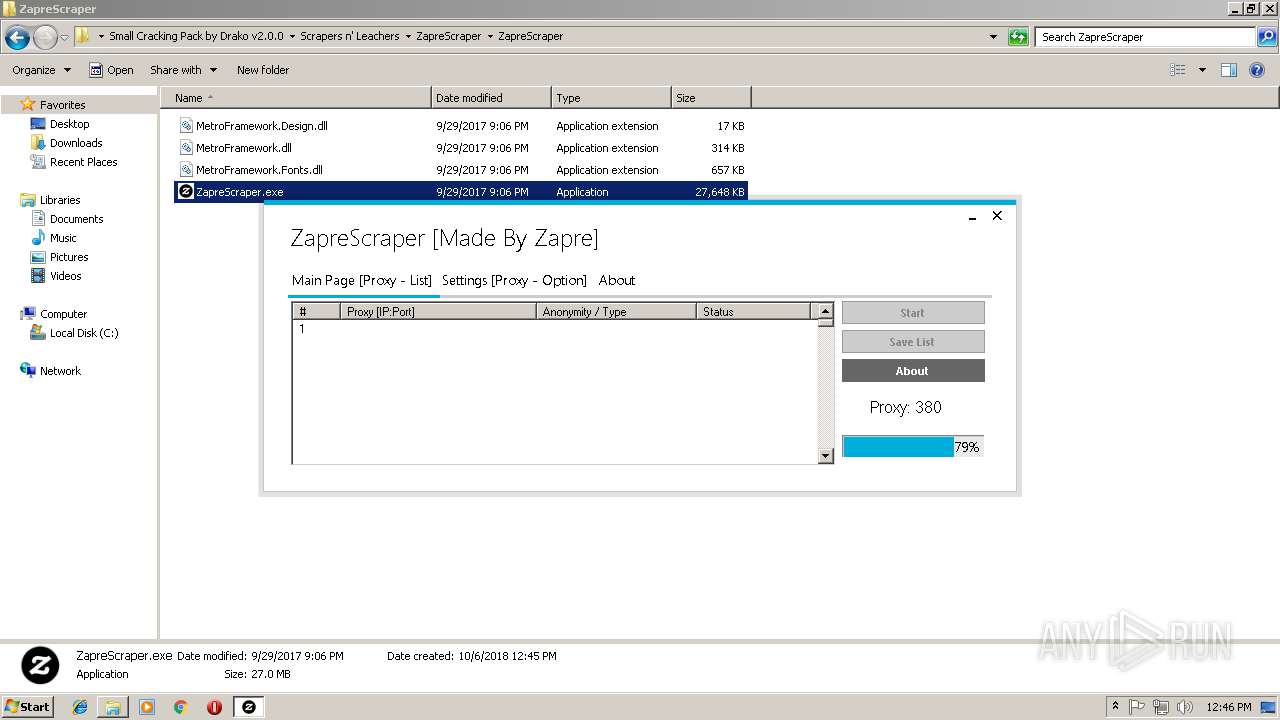Open recent pages dropdown beside Forward
This screenshot has height=720, width=1280.
pos(65,38)
